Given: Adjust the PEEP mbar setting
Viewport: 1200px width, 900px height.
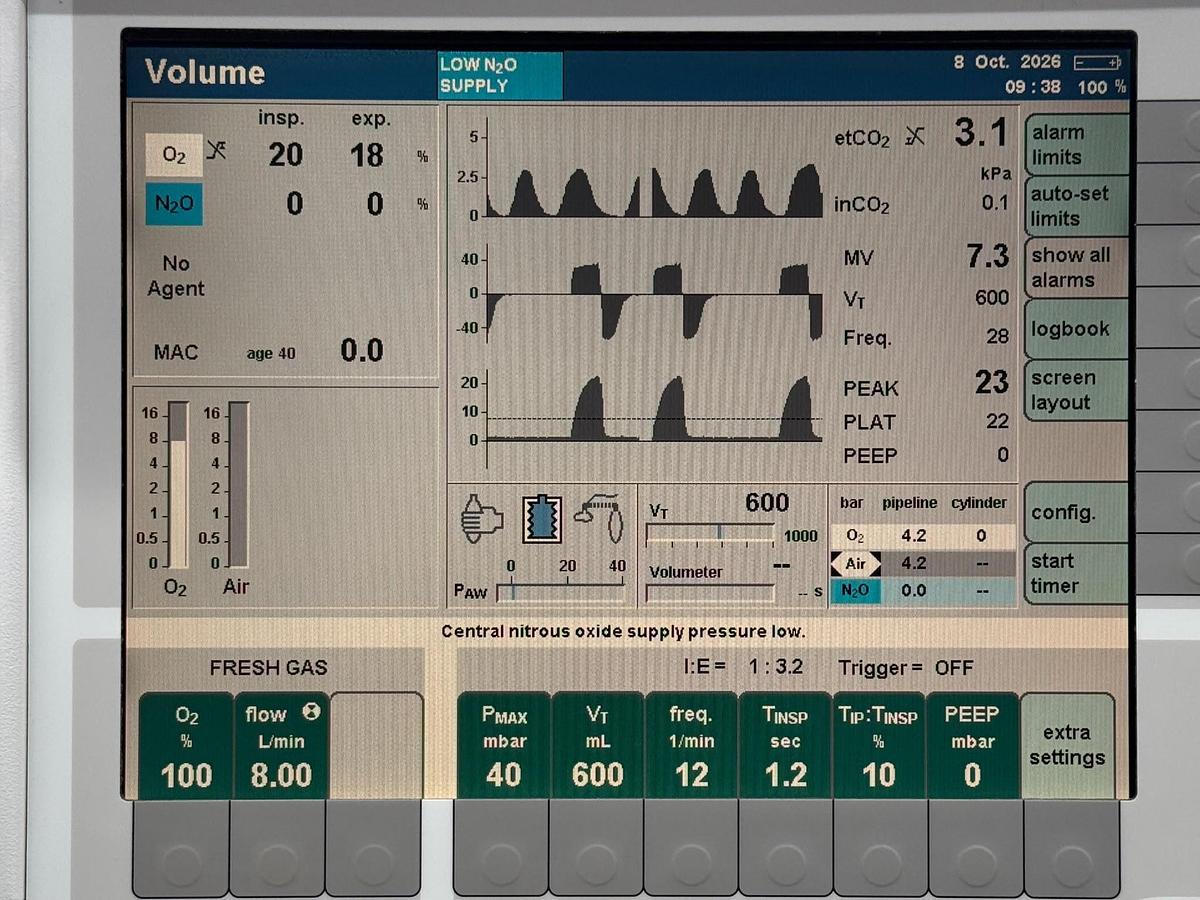Looking at the screenshot, I should 973,746.
